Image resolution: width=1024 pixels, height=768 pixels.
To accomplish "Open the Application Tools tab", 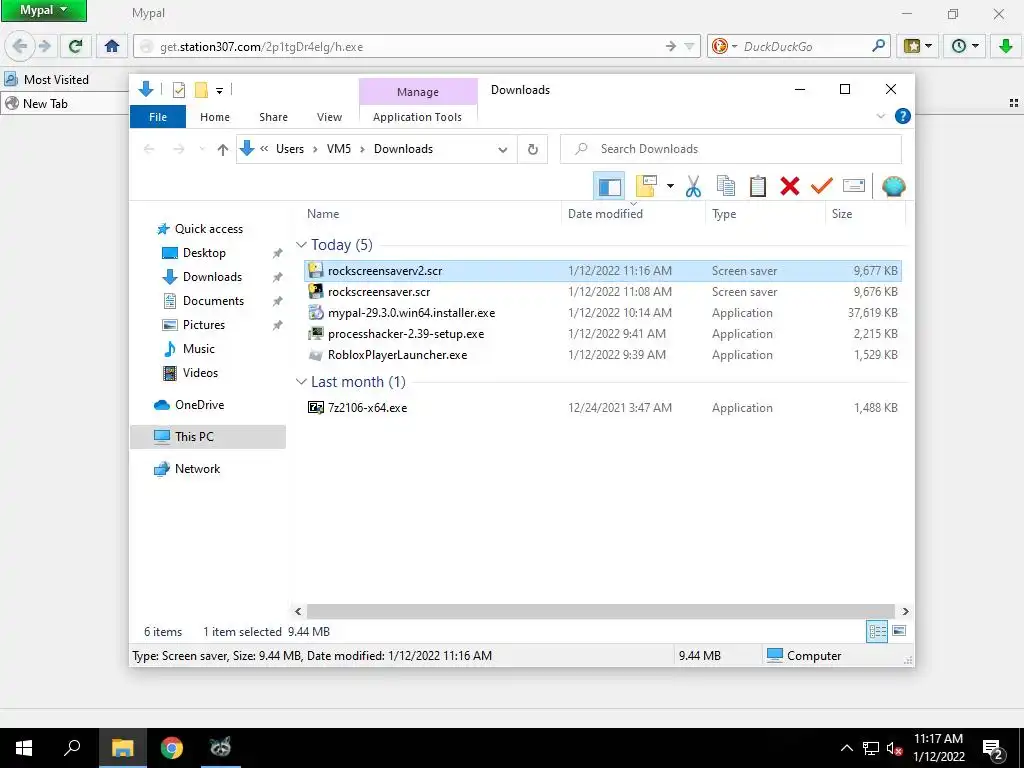I will 417,117.
